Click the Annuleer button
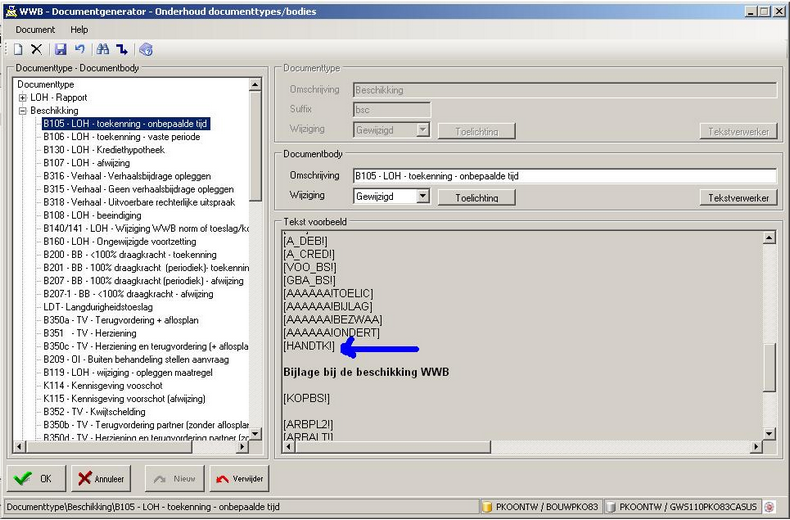The width and height of the screenshot is (790, 520). (x=101, y=479)
